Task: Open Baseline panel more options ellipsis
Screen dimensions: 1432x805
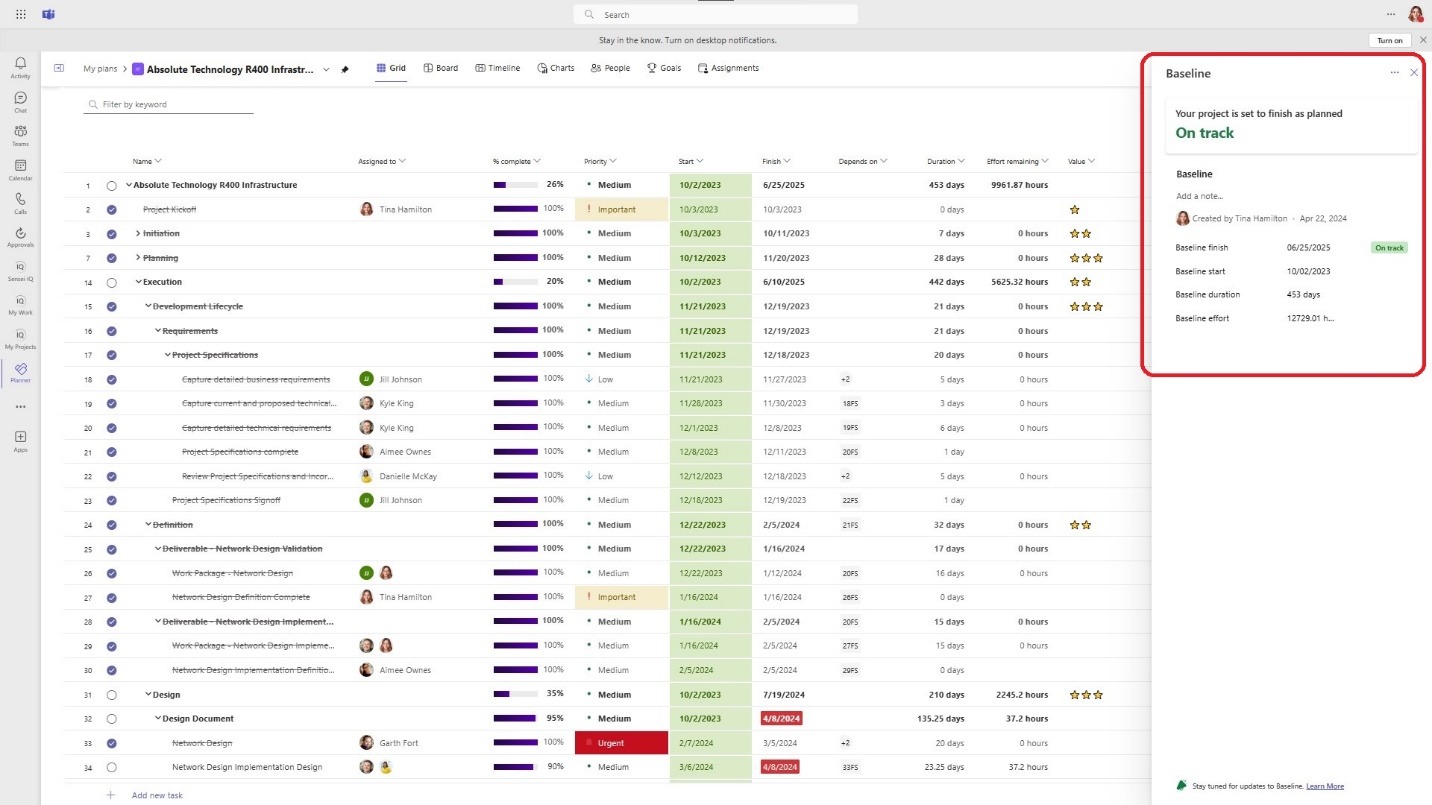Action: pos(1394,73)
